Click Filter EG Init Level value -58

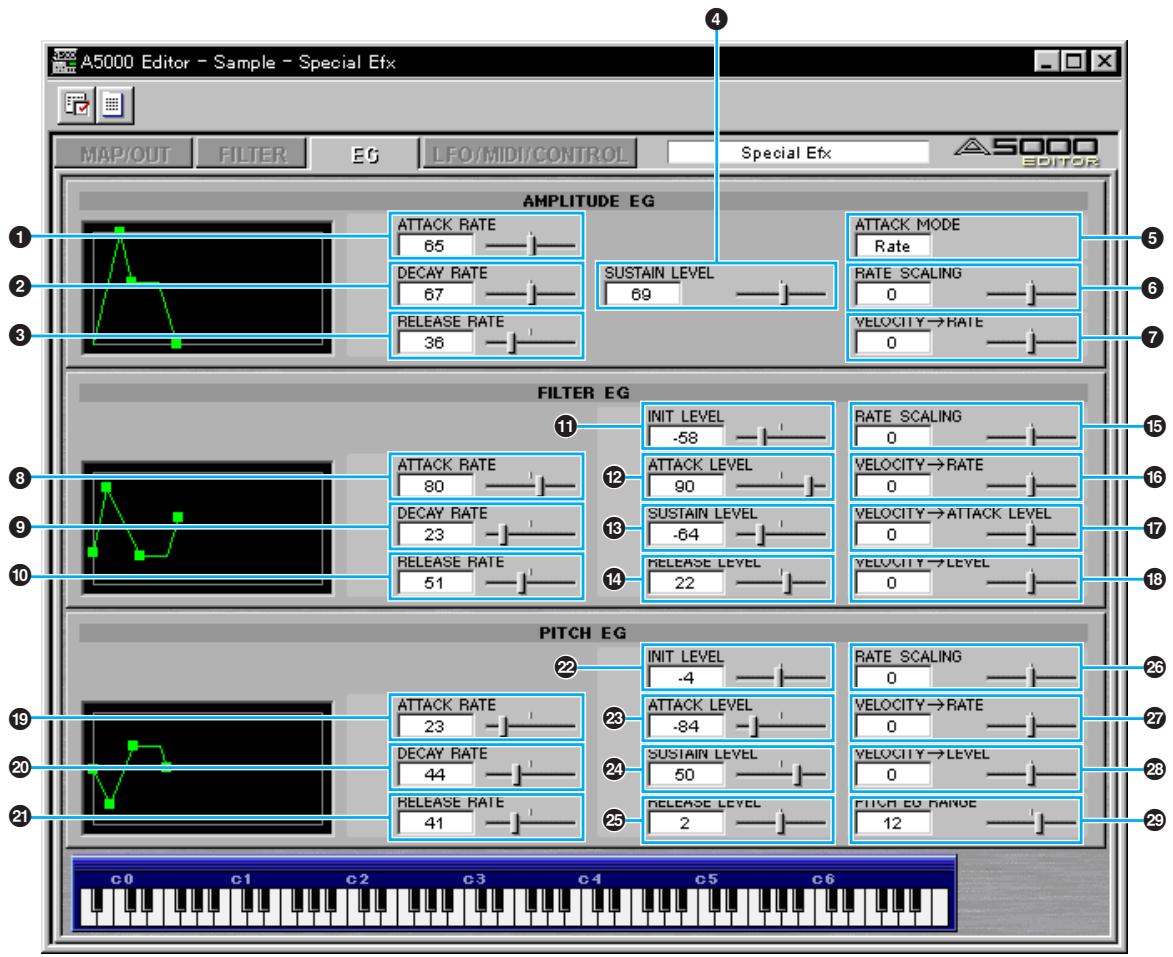685,438
